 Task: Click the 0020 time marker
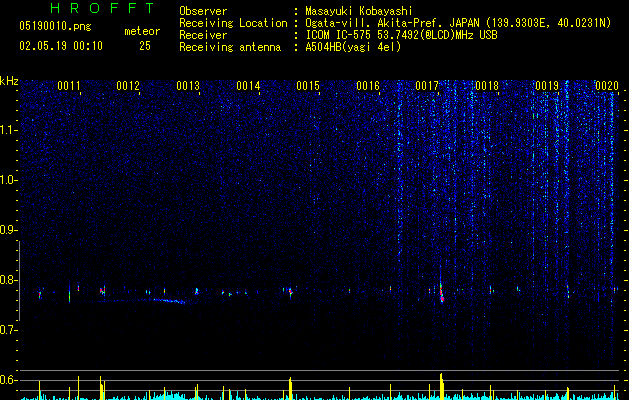click(x=607, y=85)
